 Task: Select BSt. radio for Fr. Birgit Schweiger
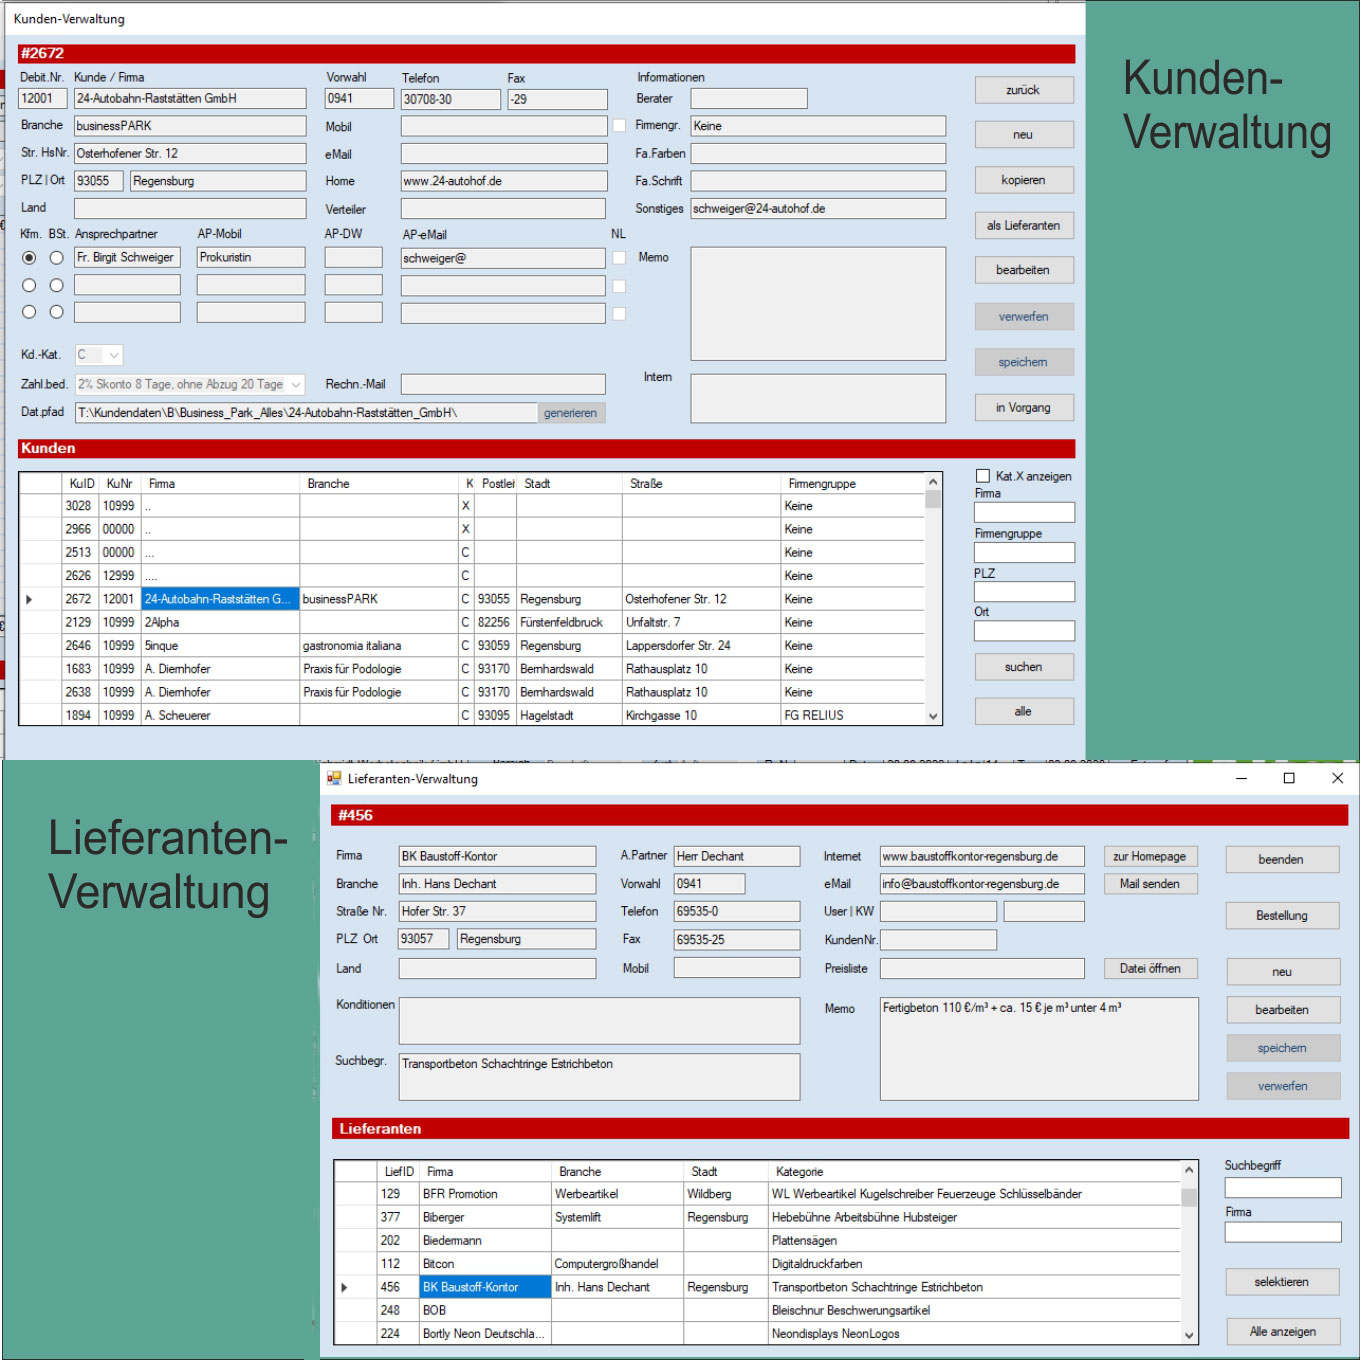pyautogui.click(x=57, y=258)
